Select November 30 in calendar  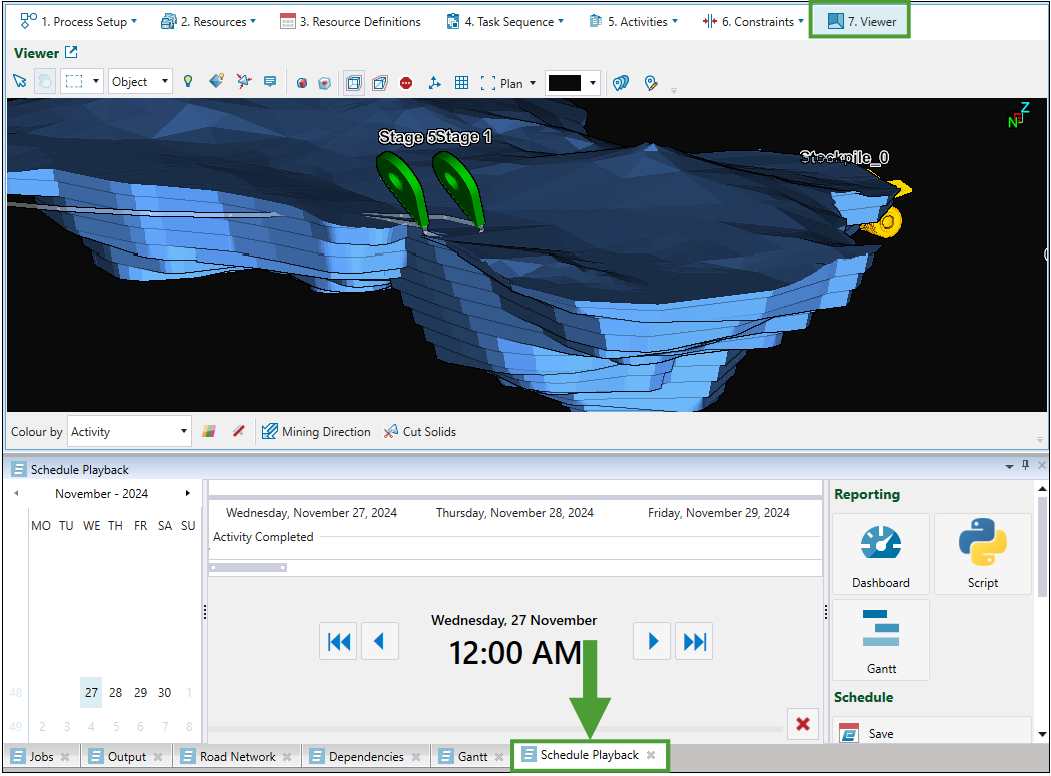pyautogui.click(x=164, y=692)
